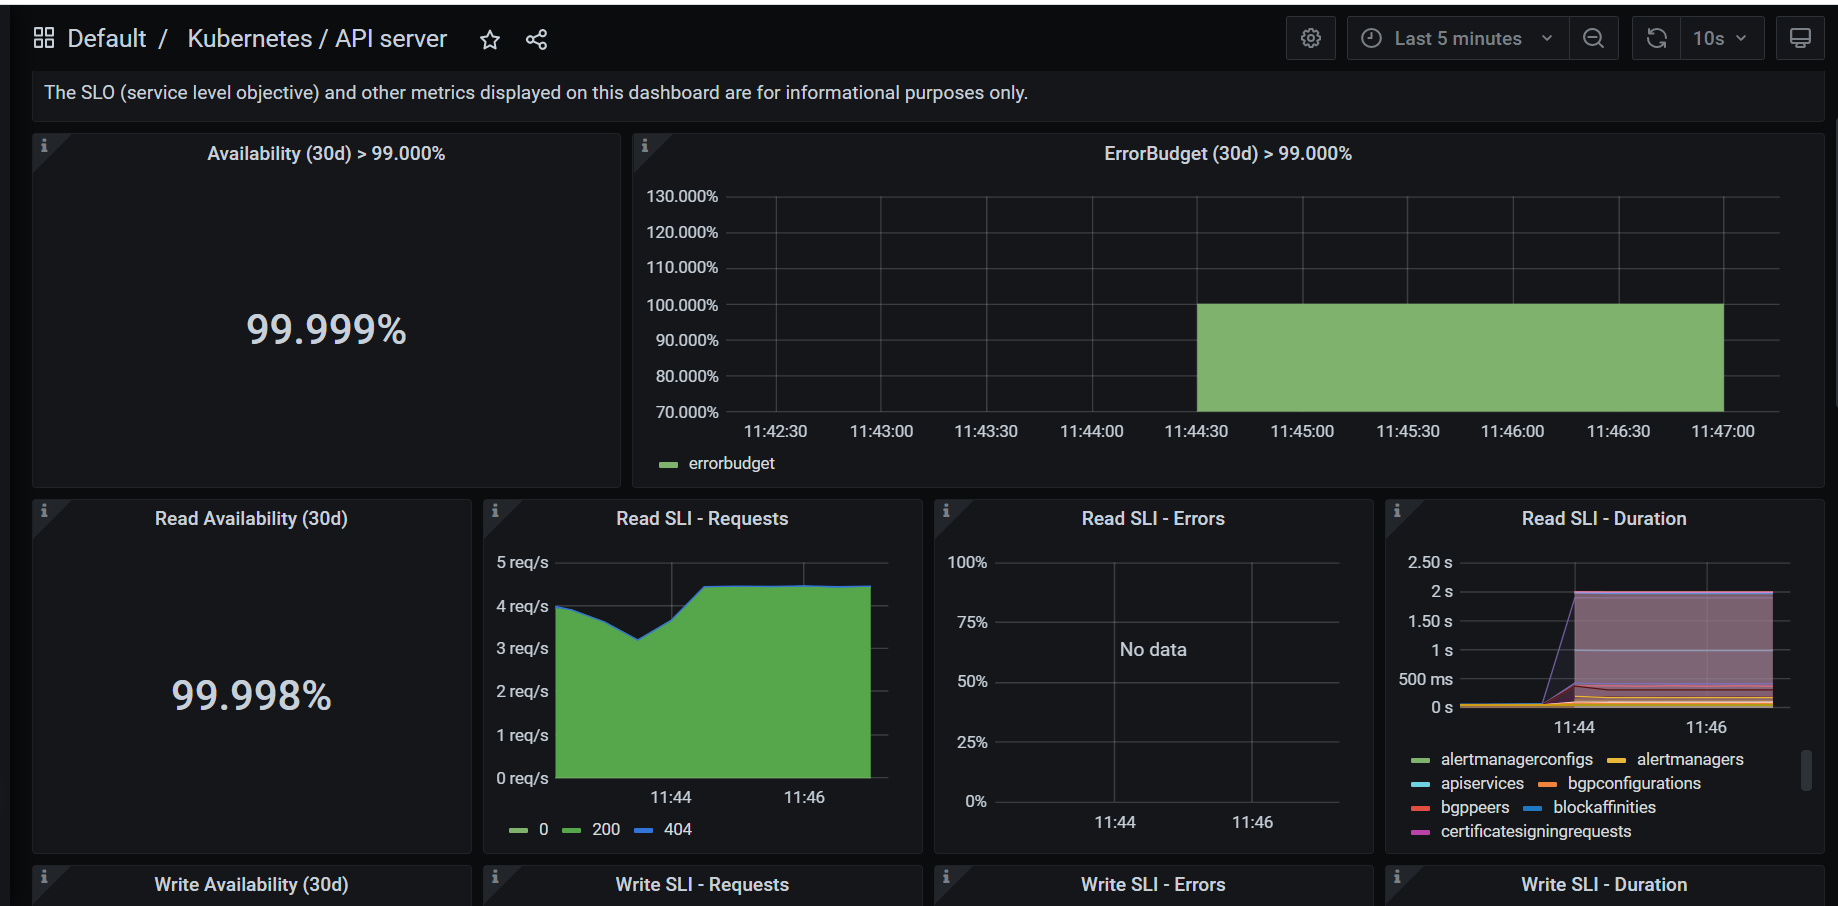Refresh dashboard now
The width and height of the screenshot is (1838, 906).
coord(1657,38)
